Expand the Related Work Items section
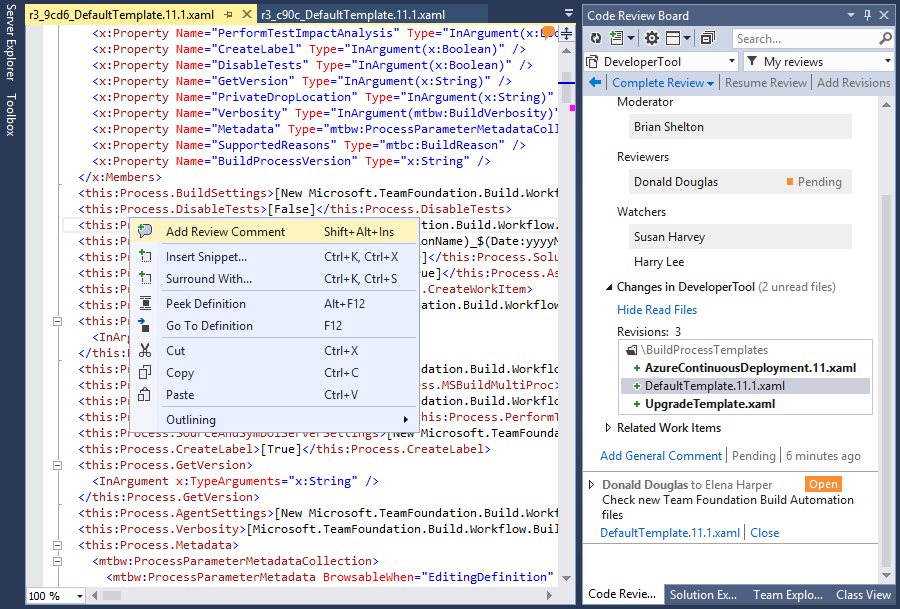 tap(610, 428)
